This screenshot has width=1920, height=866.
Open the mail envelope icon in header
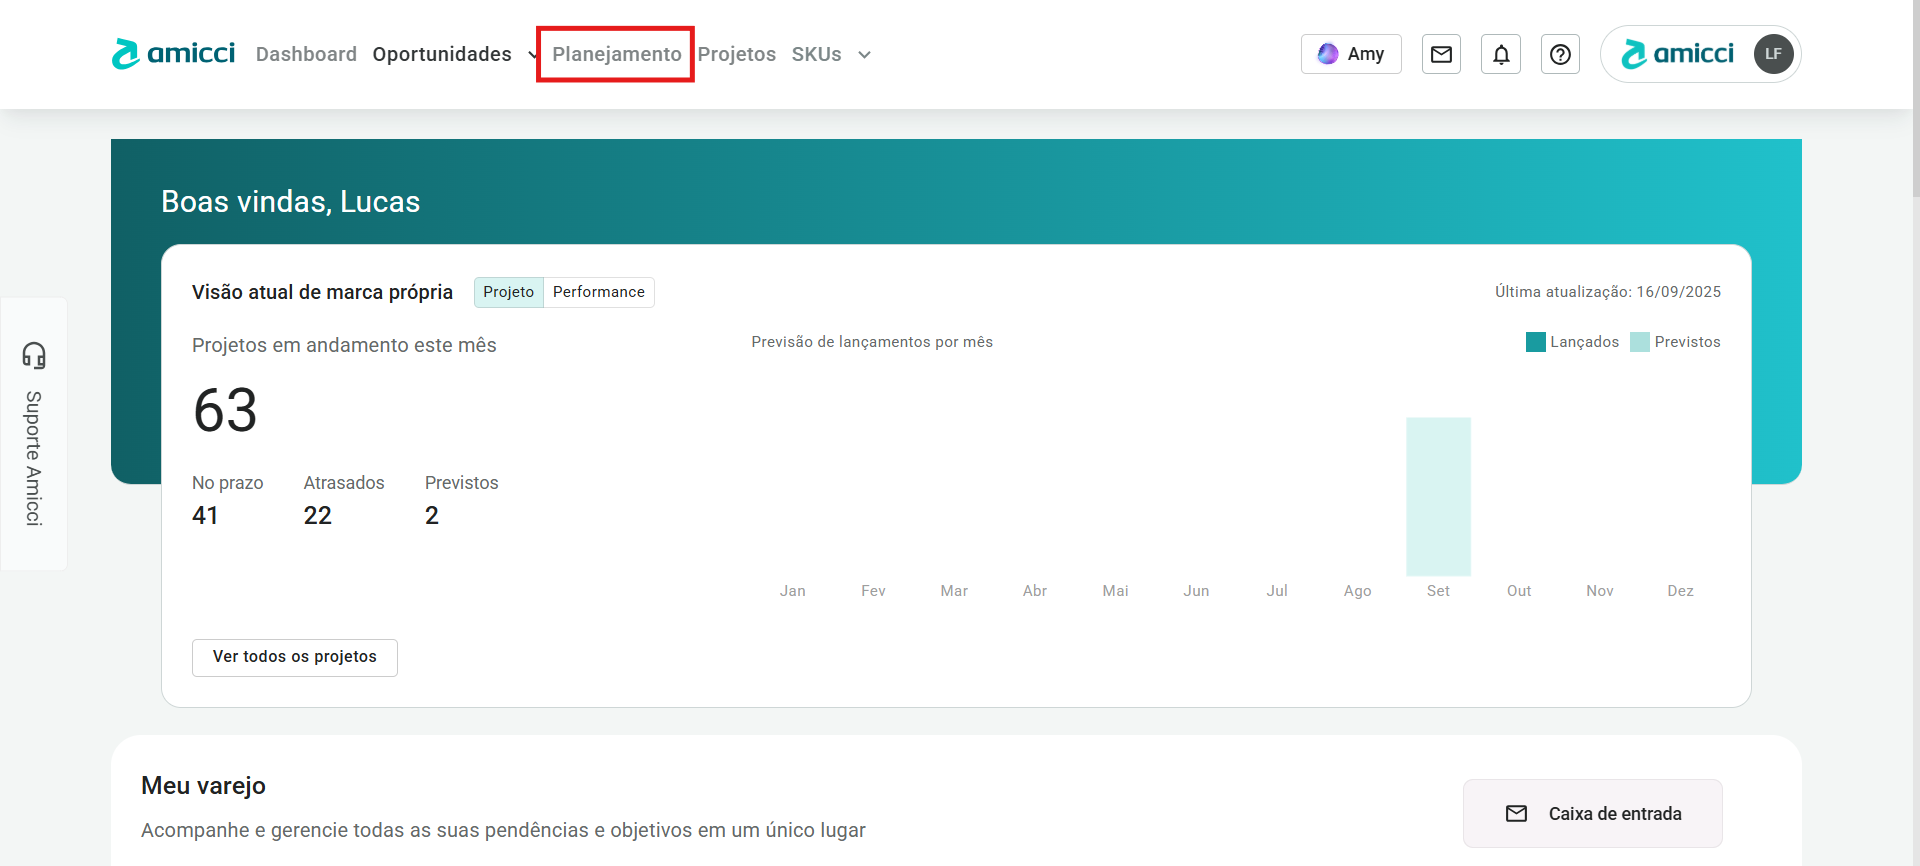[x=1441, y=54]
